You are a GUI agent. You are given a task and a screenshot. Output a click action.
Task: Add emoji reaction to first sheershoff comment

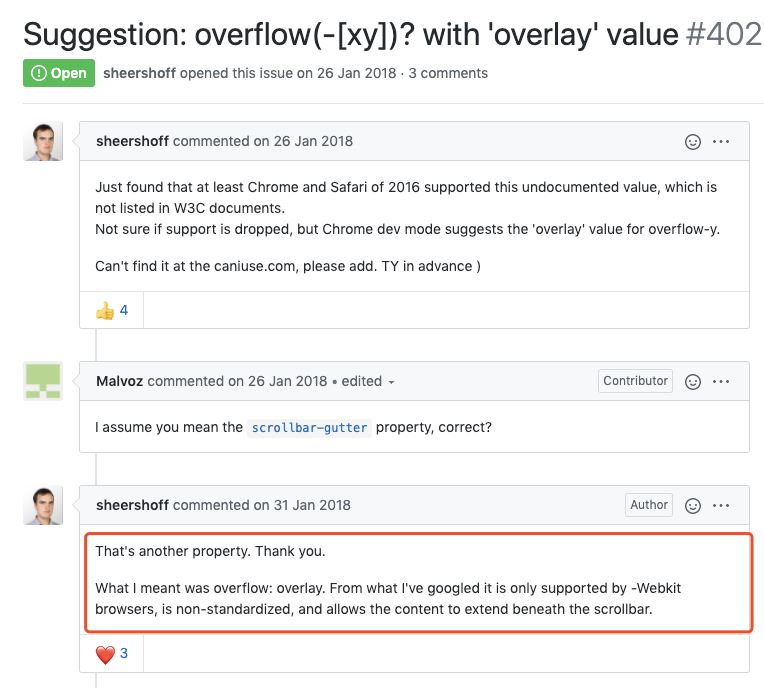pyautogui.click(x=693, y=142)
